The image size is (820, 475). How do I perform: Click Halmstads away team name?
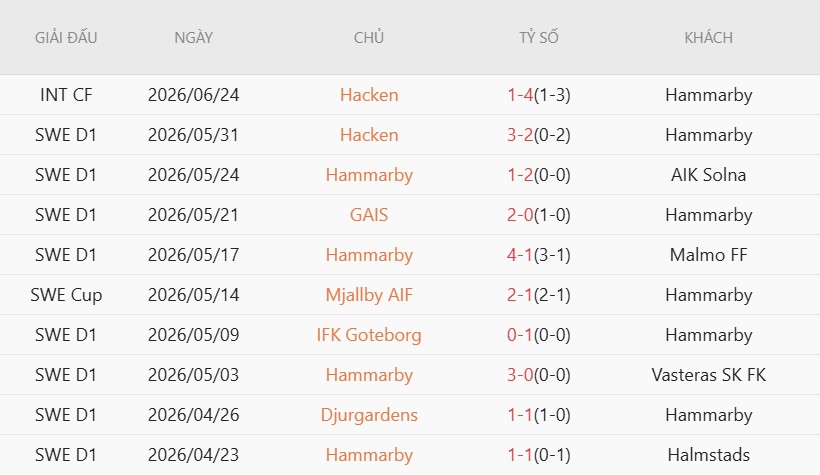coord(708,455)
